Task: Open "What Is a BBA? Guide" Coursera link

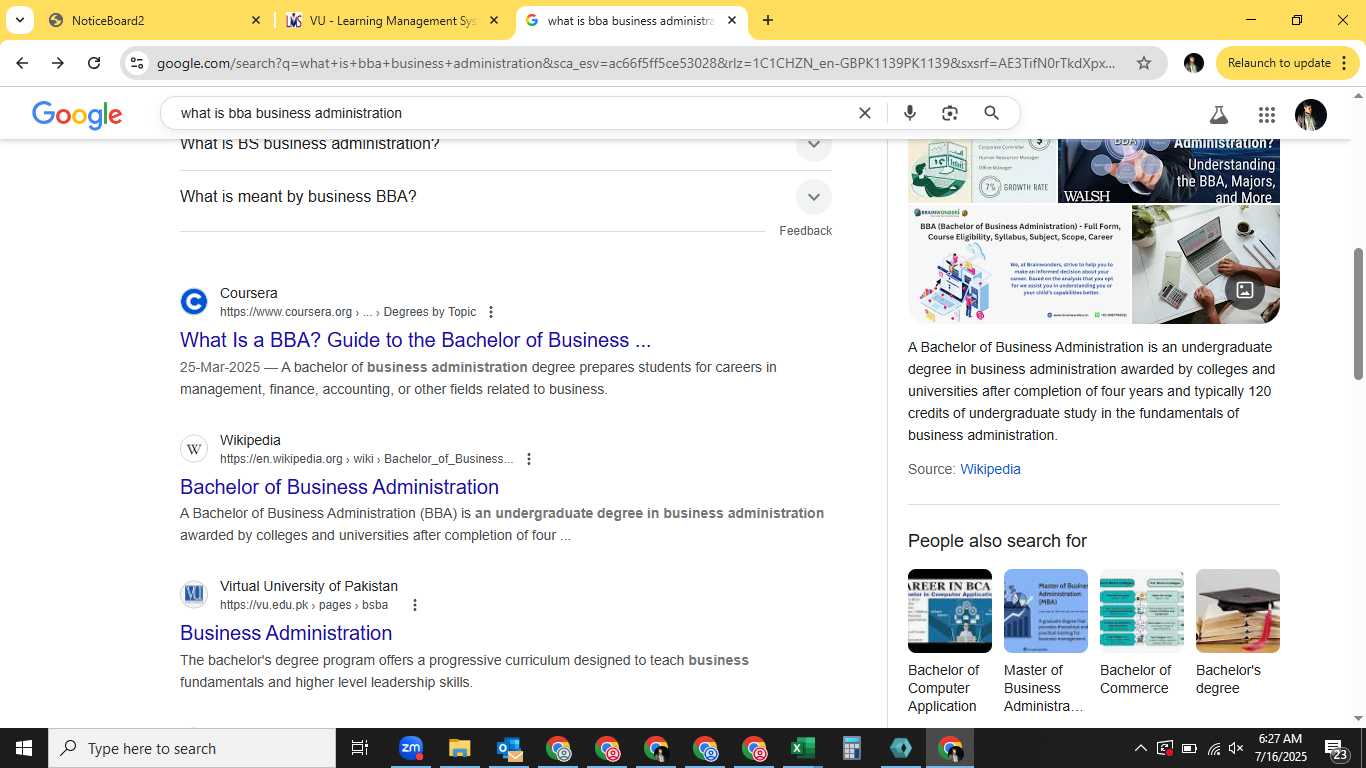Action: 415,340
